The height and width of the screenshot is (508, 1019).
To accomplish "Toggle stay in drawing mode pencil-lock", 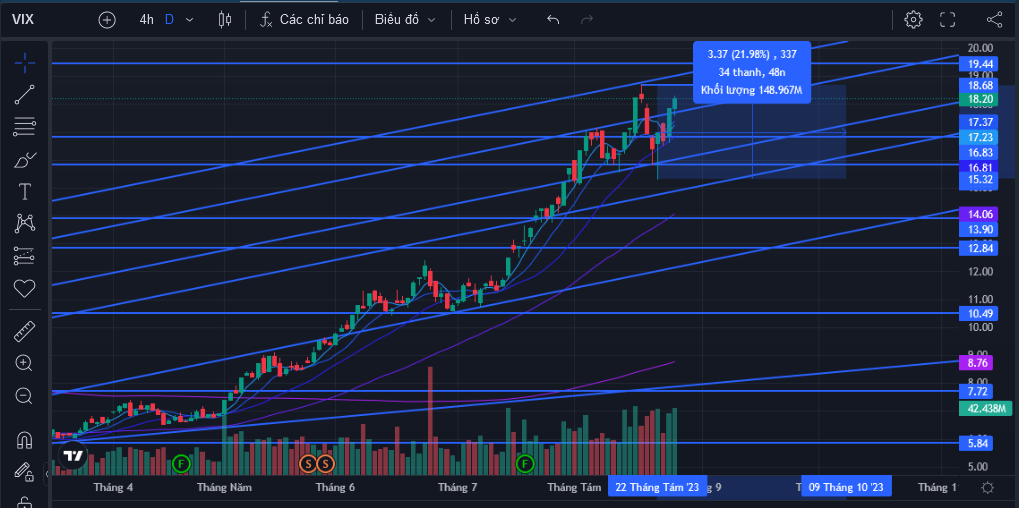I will (25, 472).
